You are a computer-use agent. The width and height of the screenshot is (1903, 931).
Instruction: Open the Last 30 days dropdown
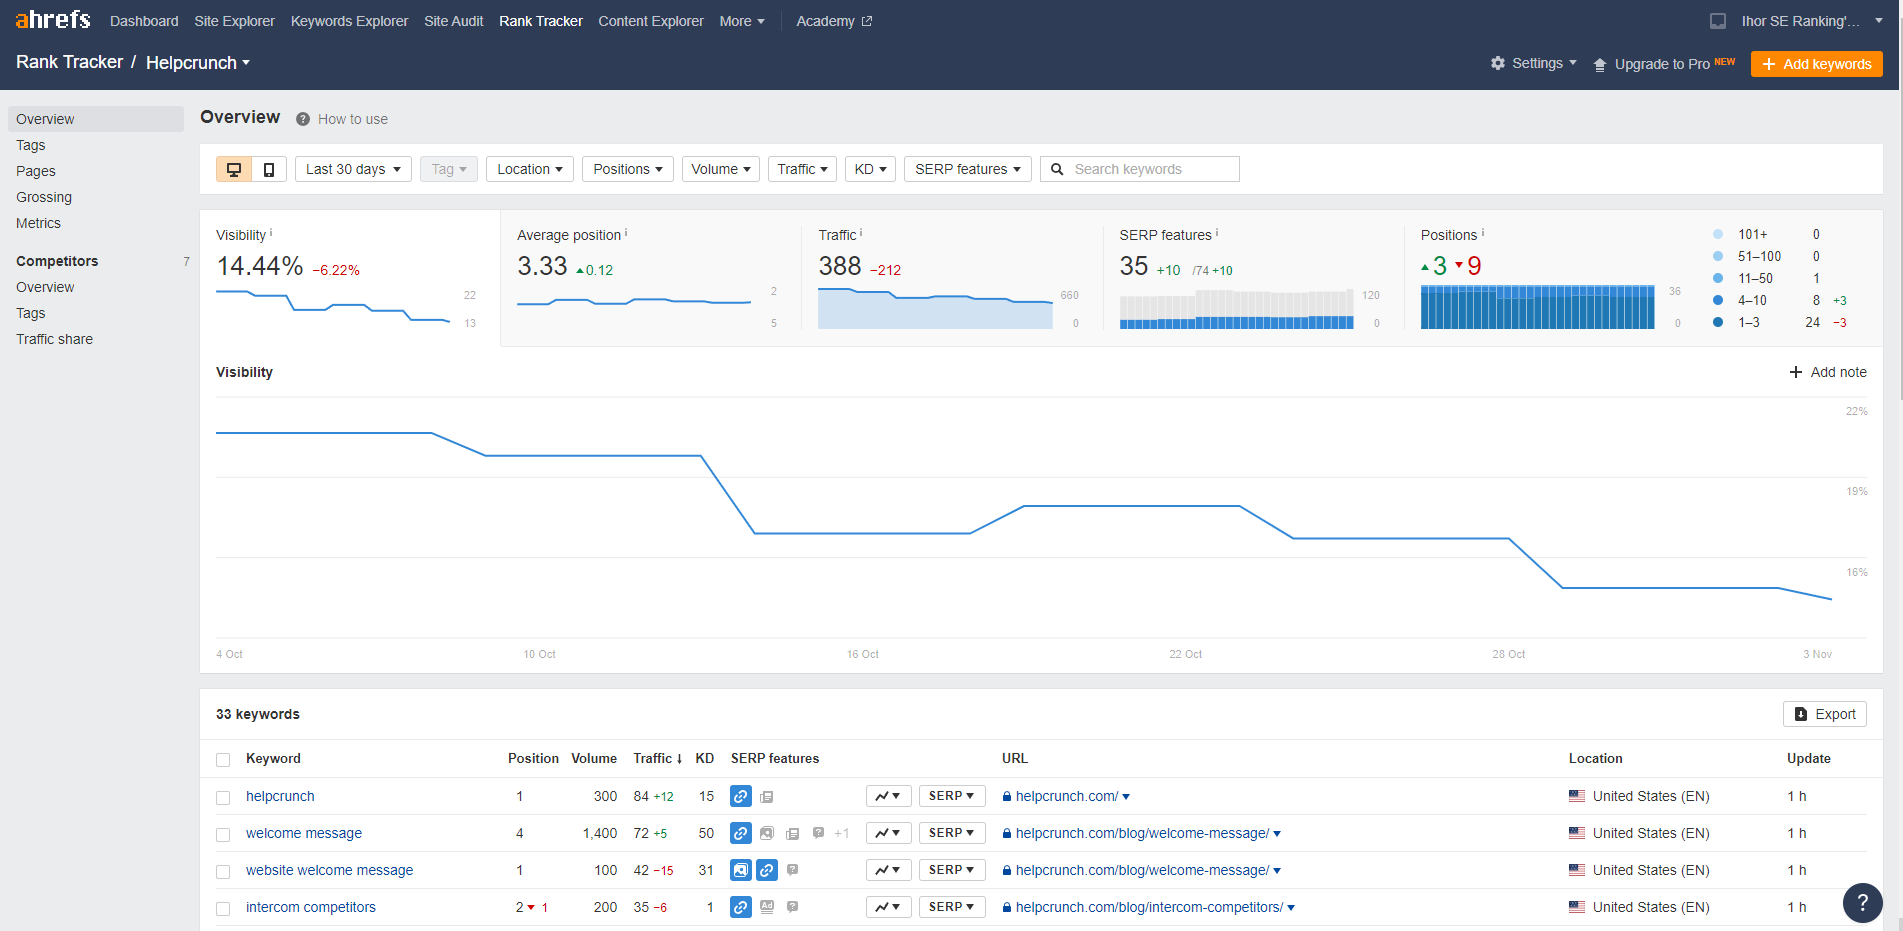[353, 169]
